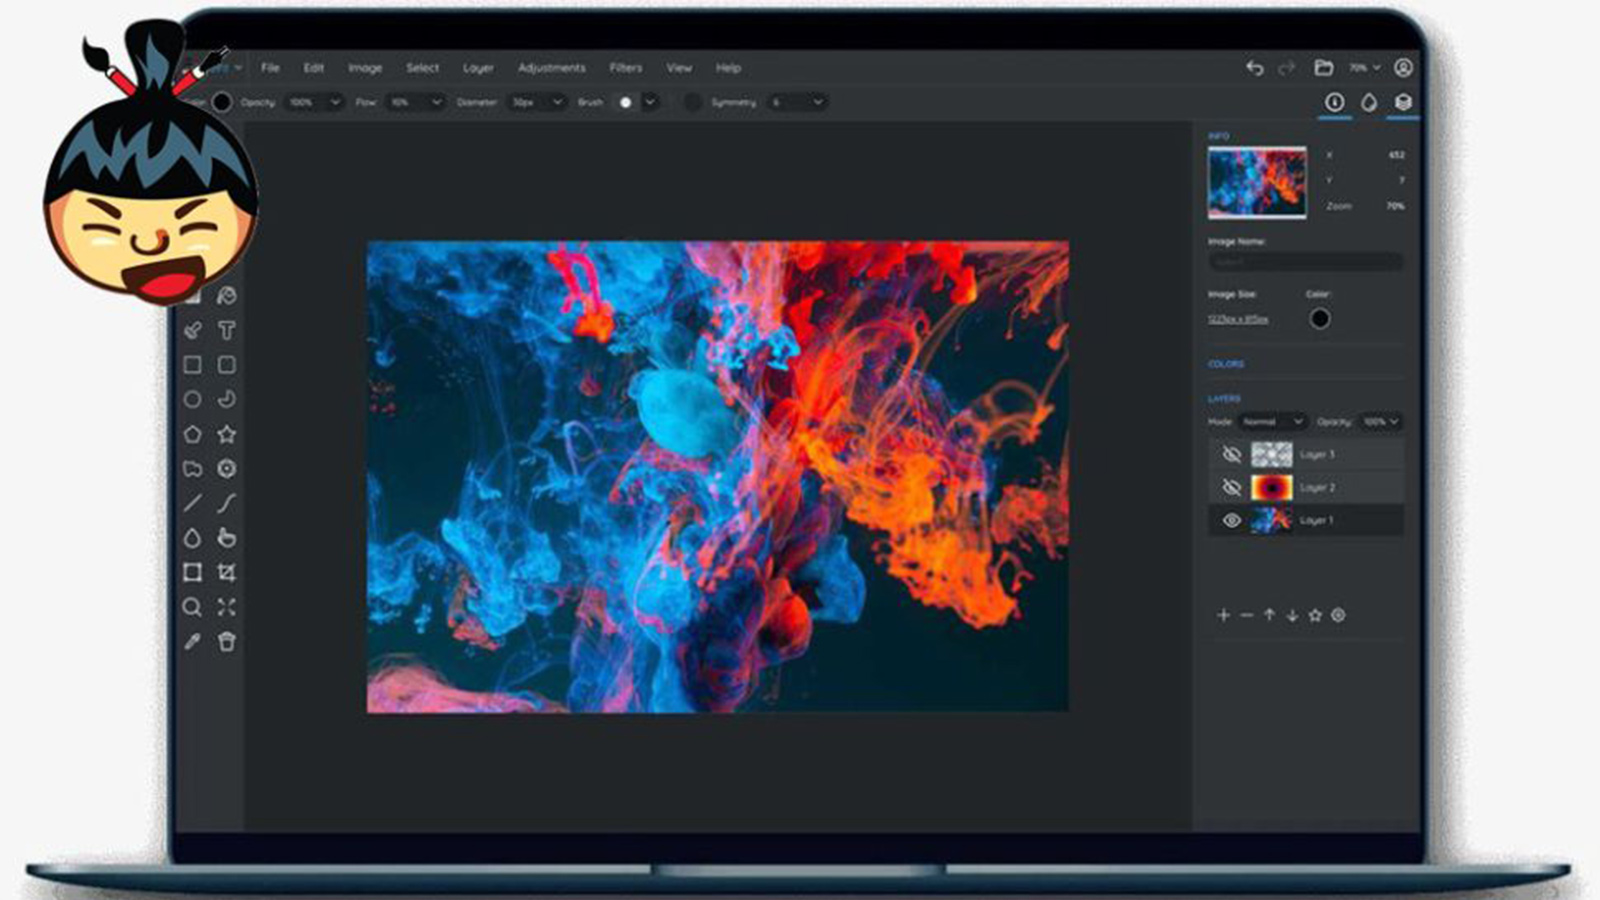This screenshot has width=1600, height=900.
Task: Open the user account icon
Action: click(x=1404, y=68)
